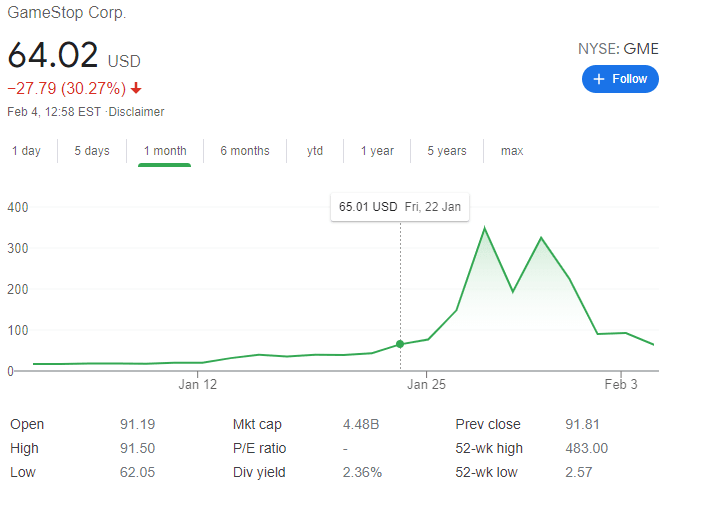The image size is (711, 506).
Task: Click the NYSE: GME ticker label
Action: pos(618,49)
